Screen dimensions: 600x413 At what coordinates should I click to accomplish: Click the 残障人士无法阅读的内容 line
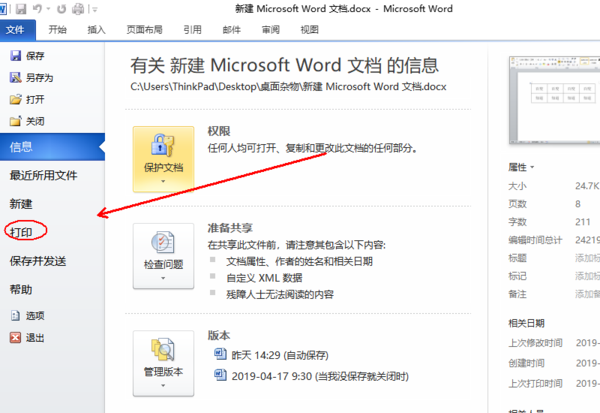tap(280, 294)
